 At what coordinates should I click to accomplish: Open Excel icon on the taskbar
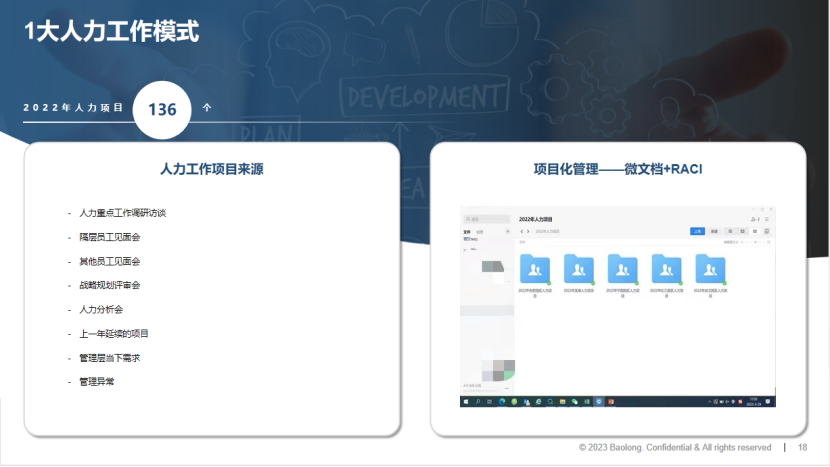point(587,402)
